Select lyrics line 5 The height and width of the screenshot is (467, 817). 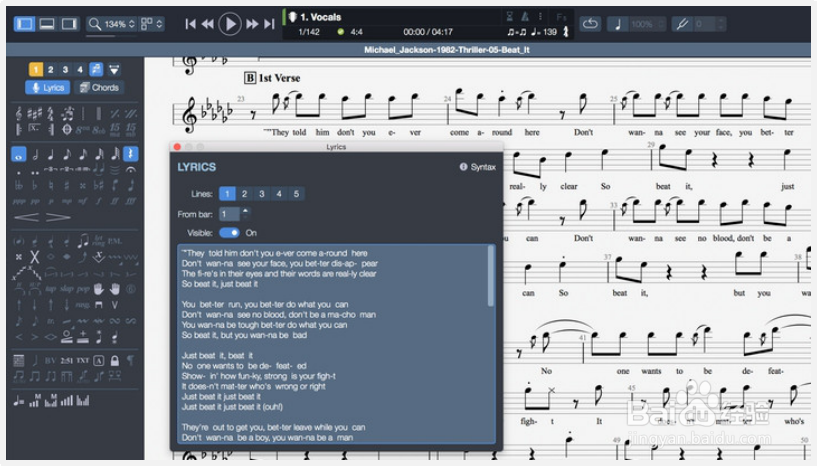pos(296,194)
